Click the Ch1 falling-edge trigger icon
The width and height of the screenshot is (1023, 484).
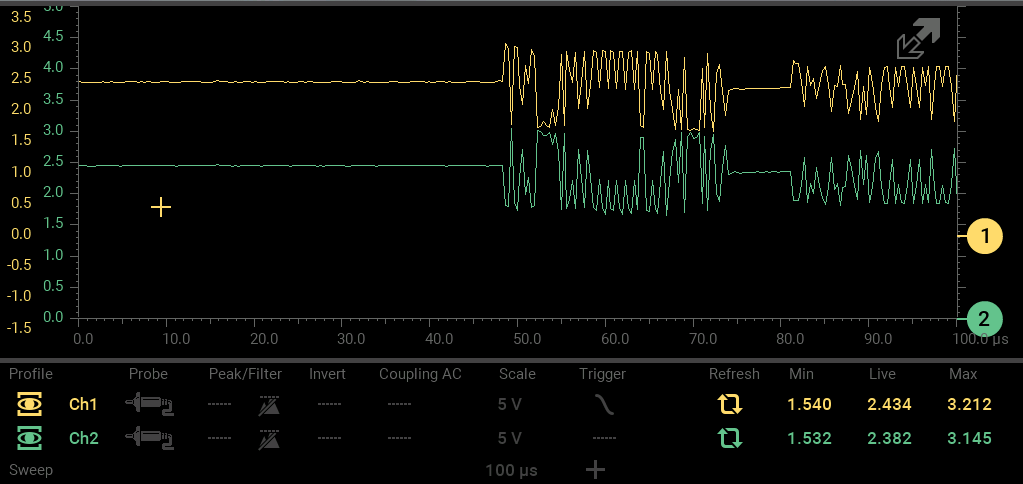click(601, 405)
